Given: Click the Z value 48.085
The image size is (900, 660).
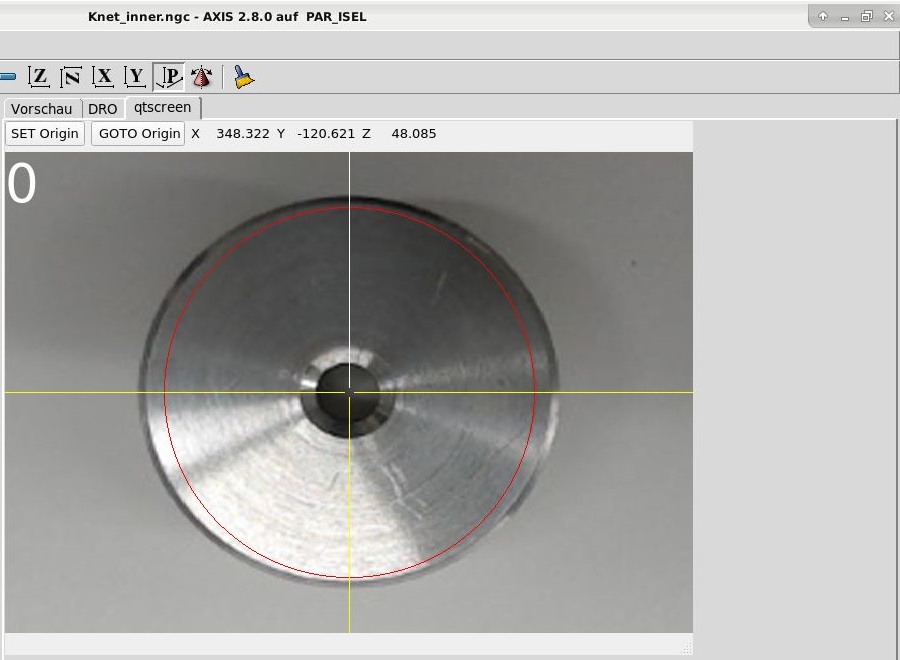Looking at the screenshot, I should tap(414, 134).
